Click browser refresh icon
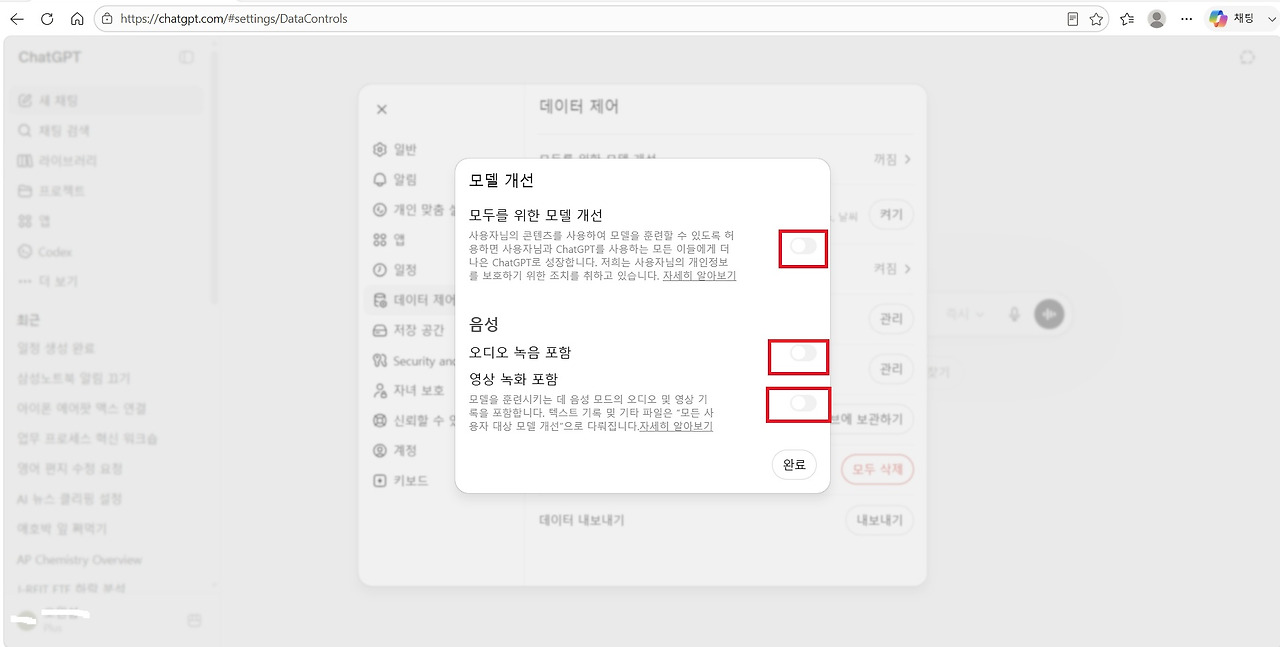Image resolution: width=1280 pixels, height=647 pixels. [47, 19]
